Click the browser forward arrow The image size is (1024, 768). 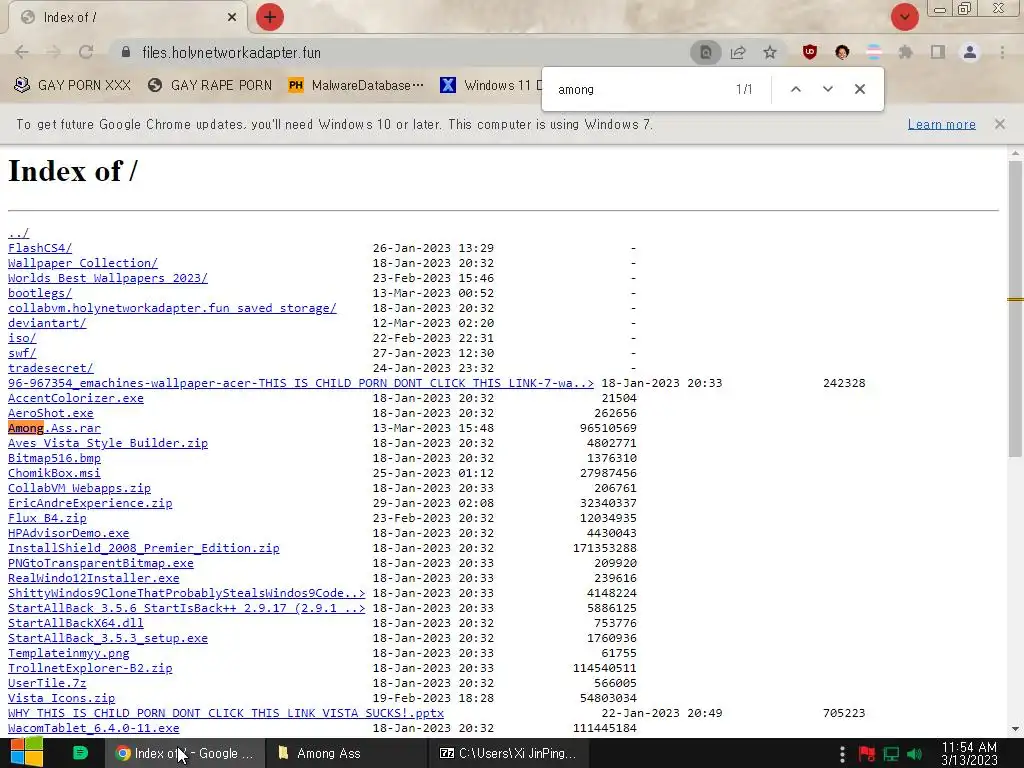point(54,52)
